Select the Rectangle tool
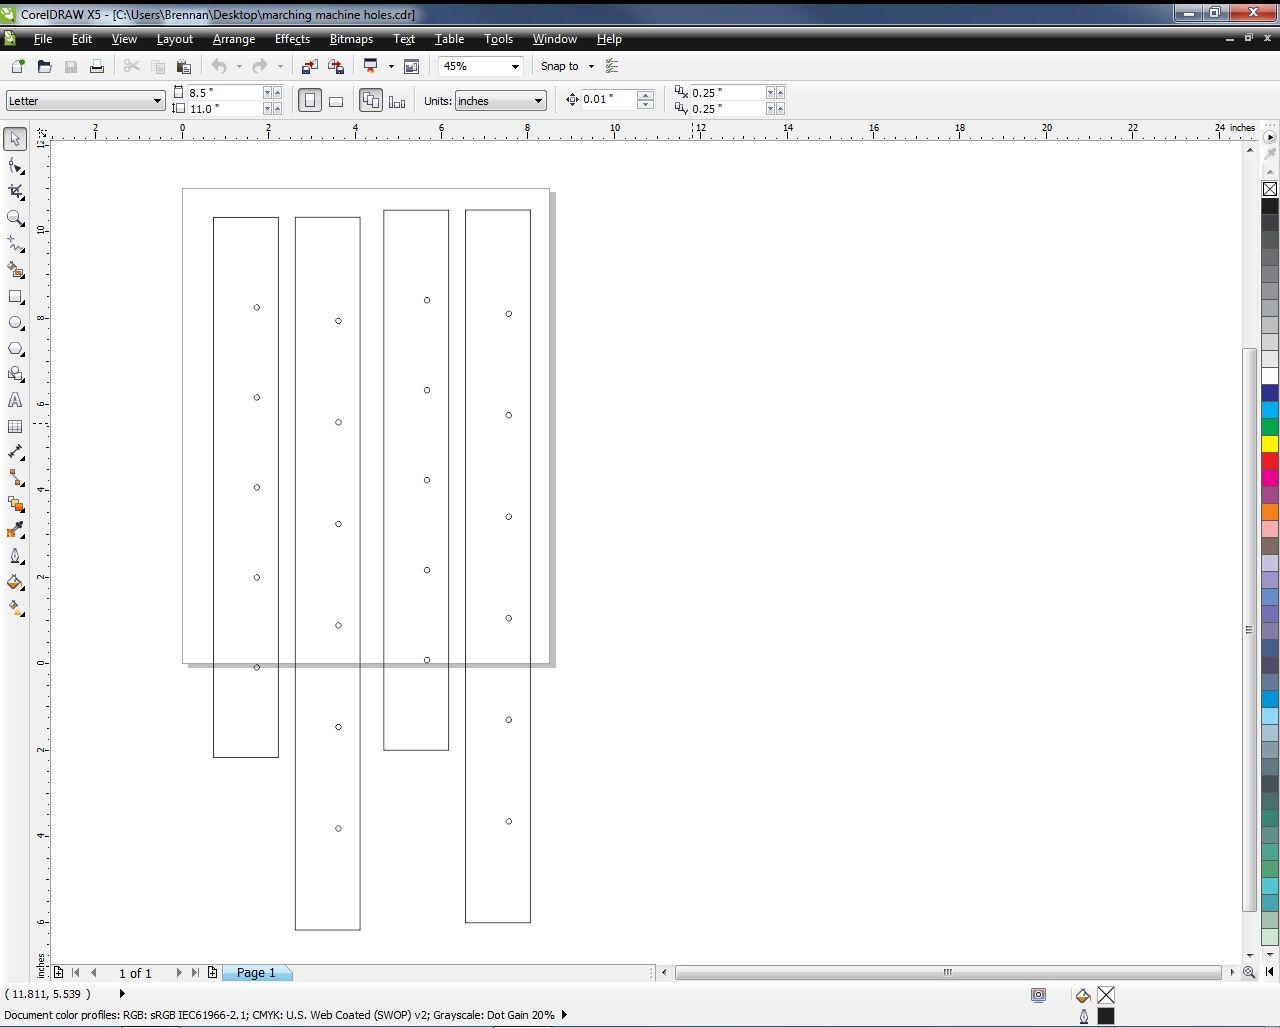The height and width of the screenshot is (1028, 1280). click(15, 296)
